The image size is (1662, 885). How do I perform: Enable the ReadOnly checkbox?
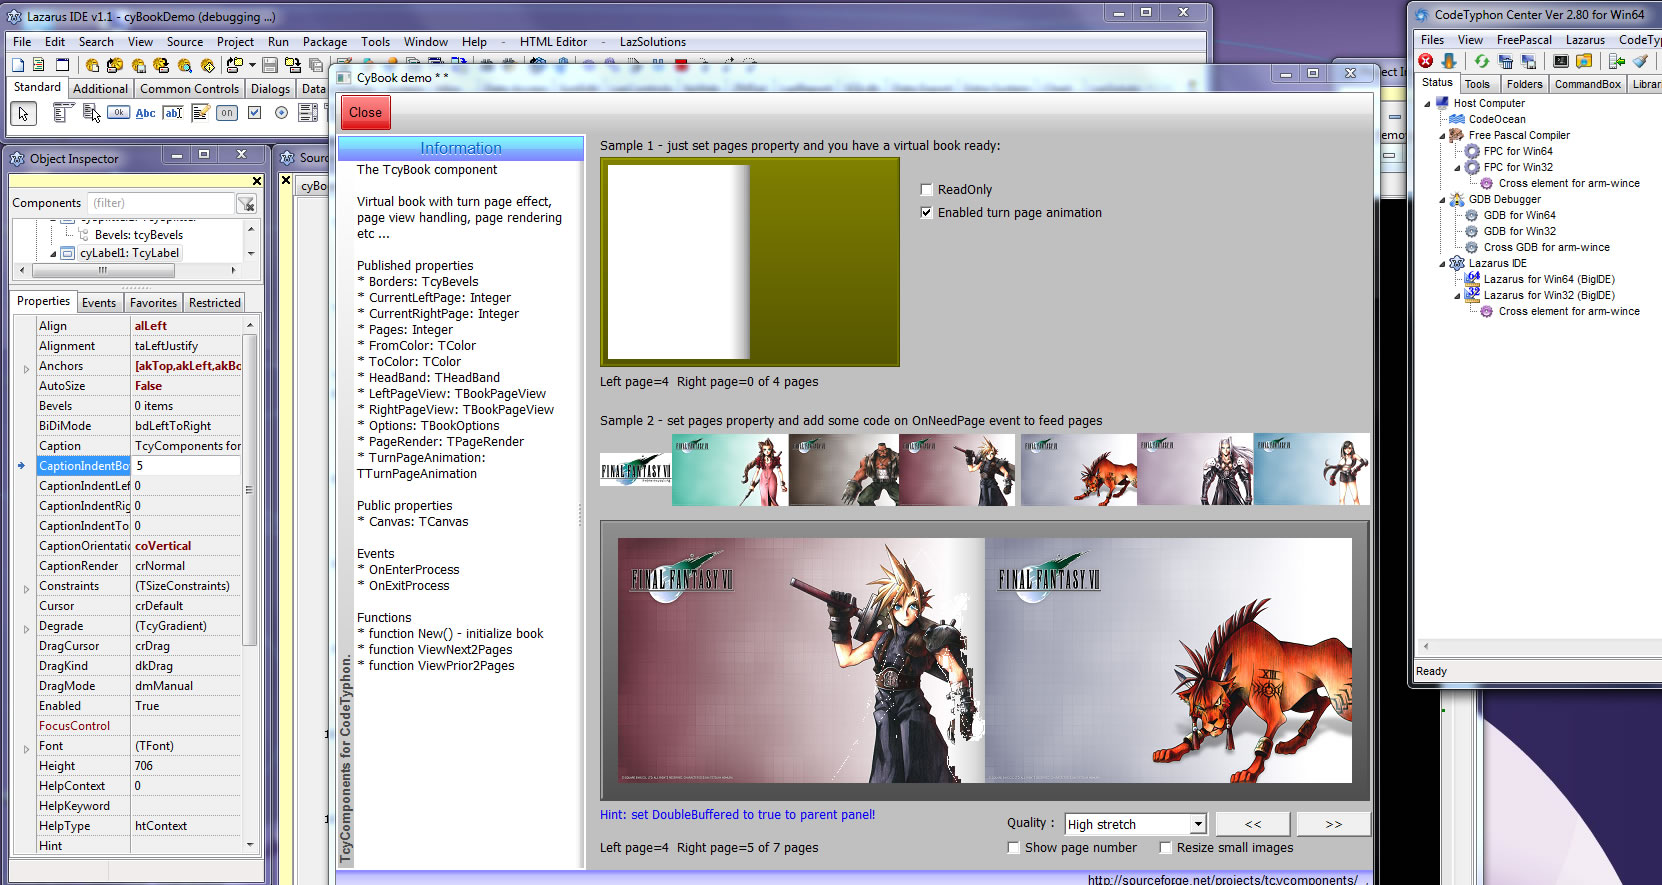pos(926,189)
